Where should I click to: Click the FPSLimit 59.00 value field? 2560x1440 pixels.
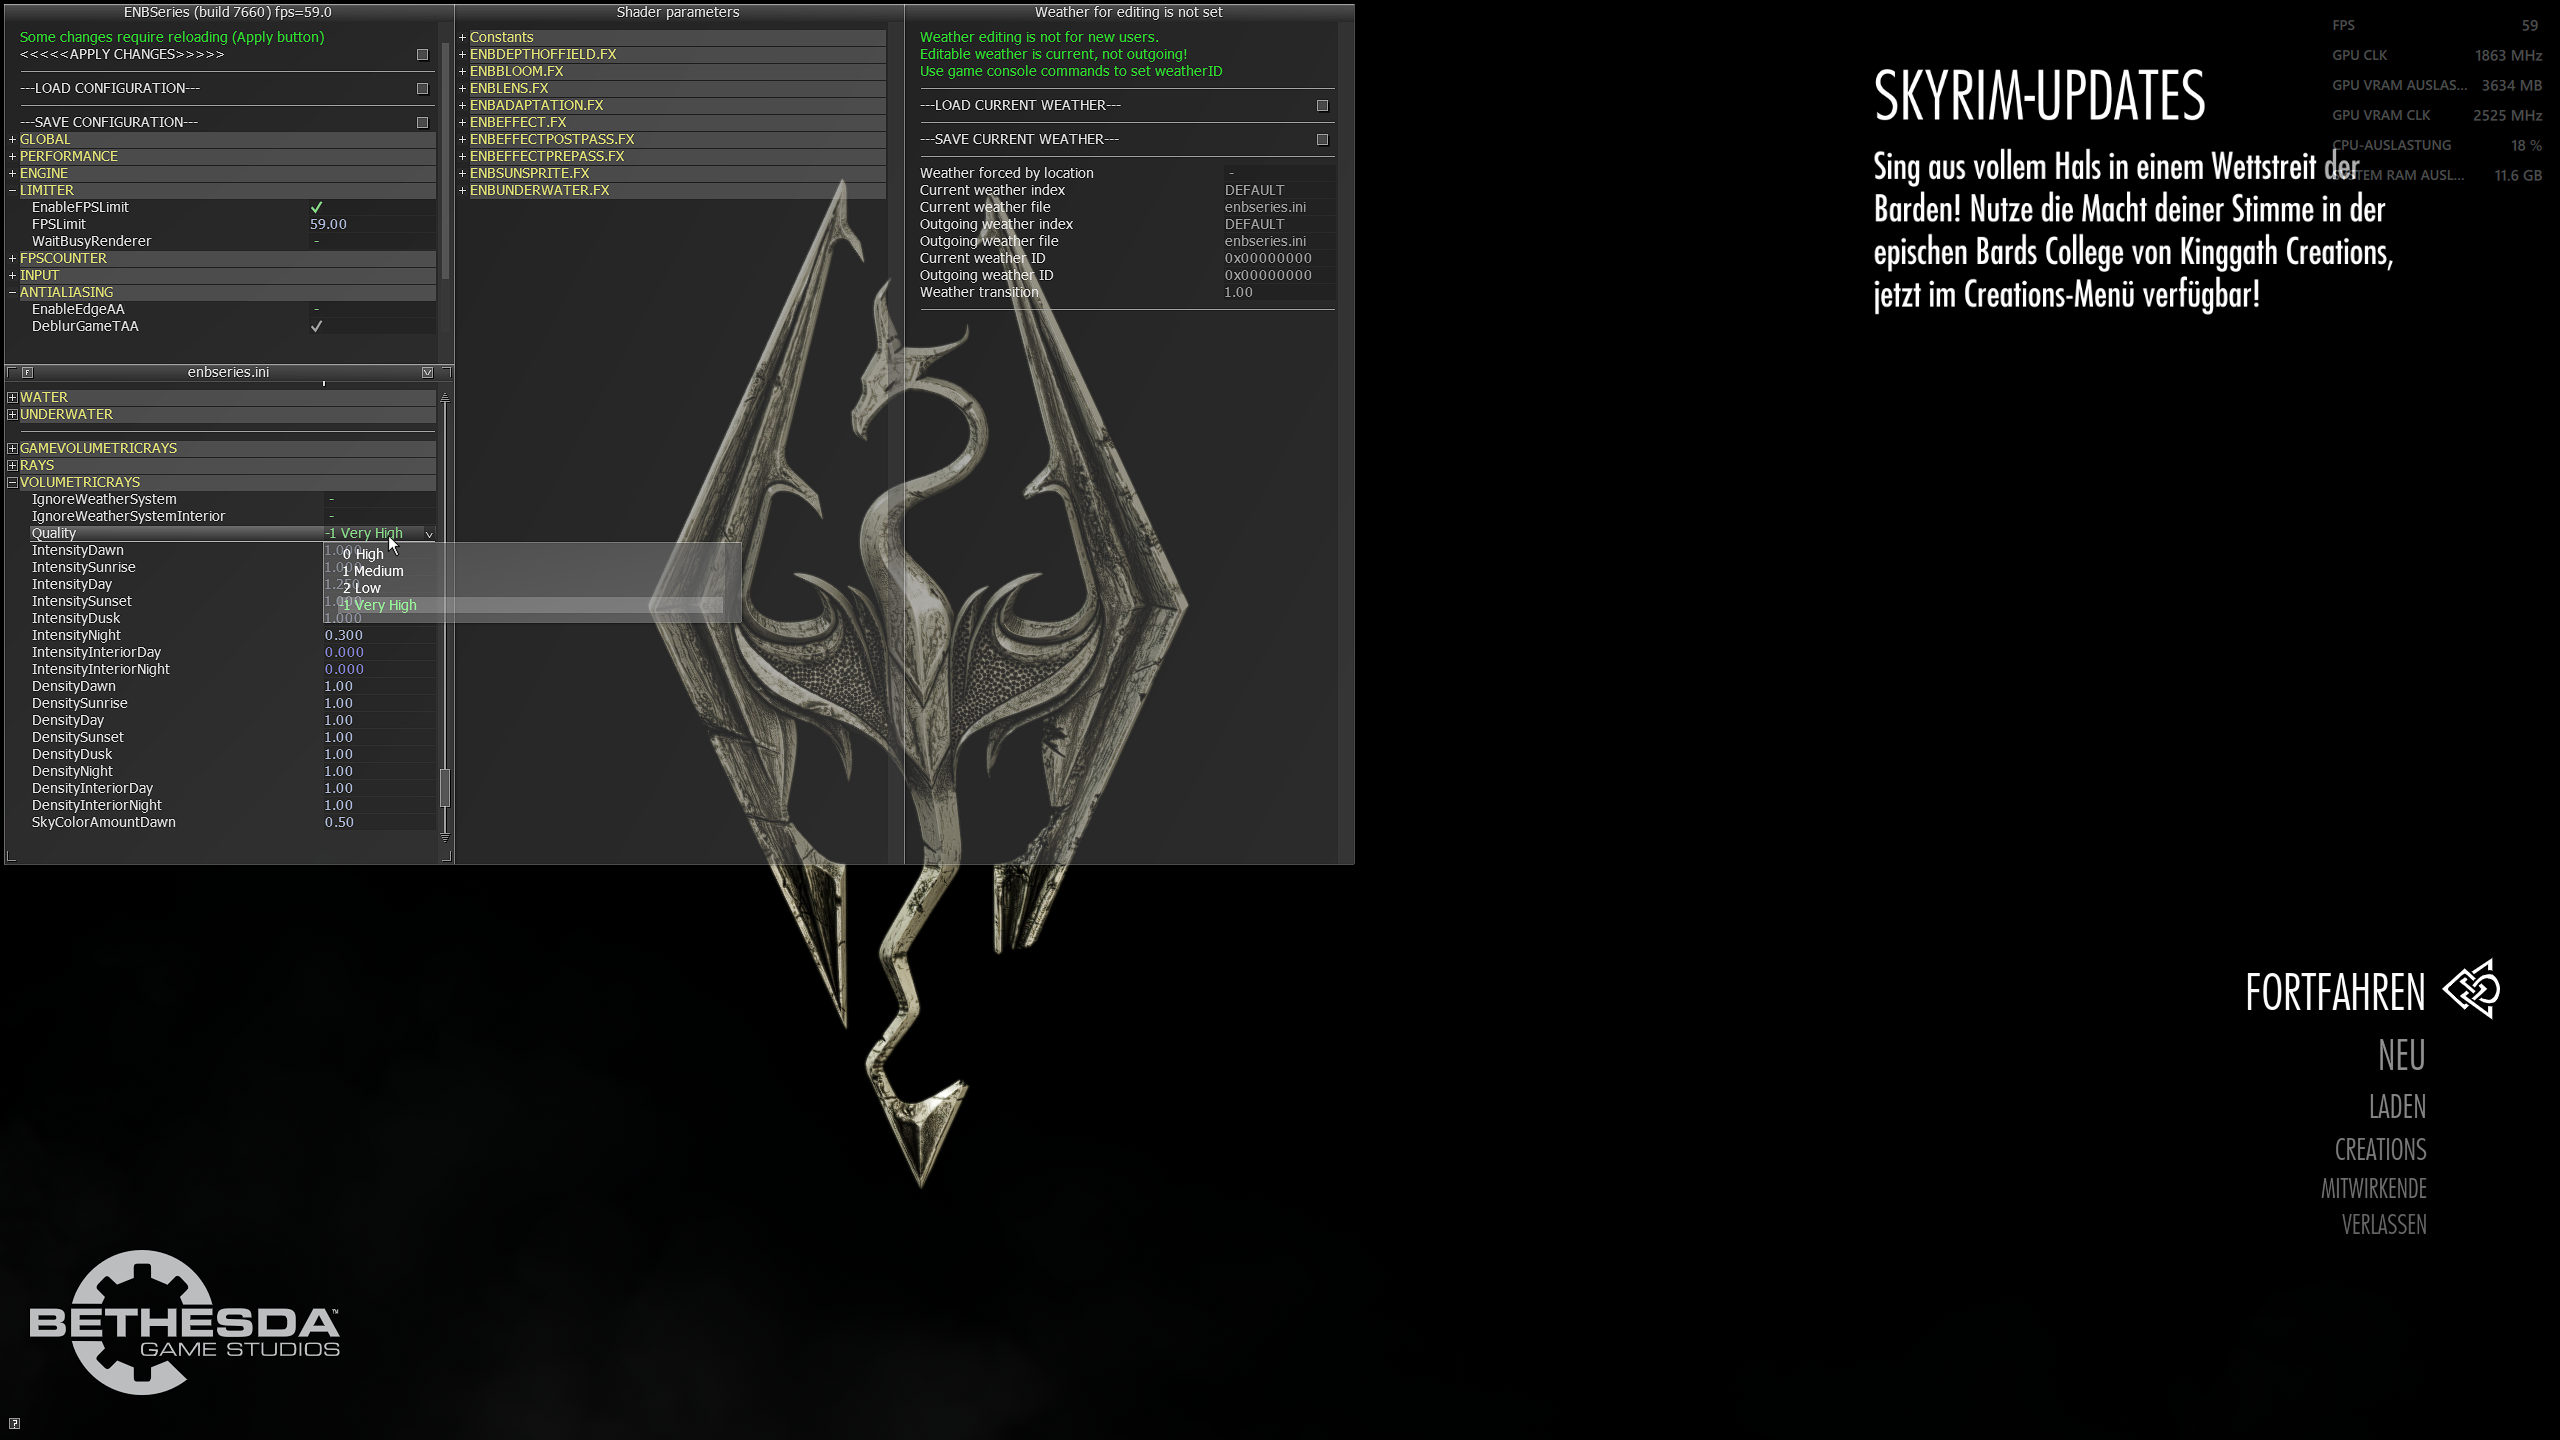(x=329, y=224)
